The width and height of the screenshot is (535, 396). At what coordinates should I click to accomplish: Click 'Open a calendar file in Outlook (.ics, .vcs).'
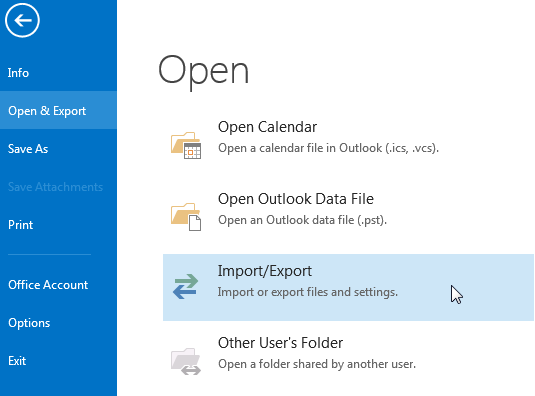click(x=328, y=148)
